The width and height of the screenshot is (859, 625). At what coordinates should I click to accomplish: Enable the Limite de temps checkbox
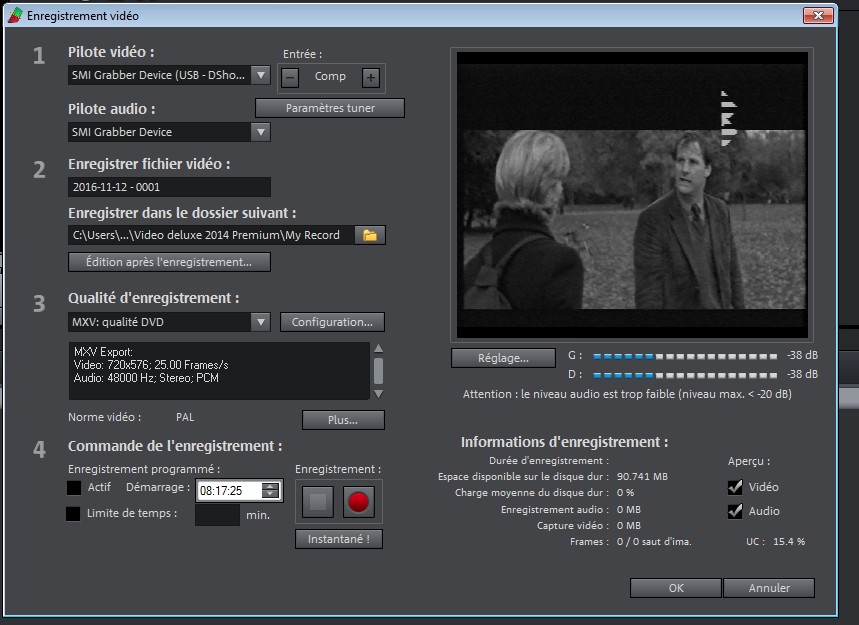click(x=73, y=514)
